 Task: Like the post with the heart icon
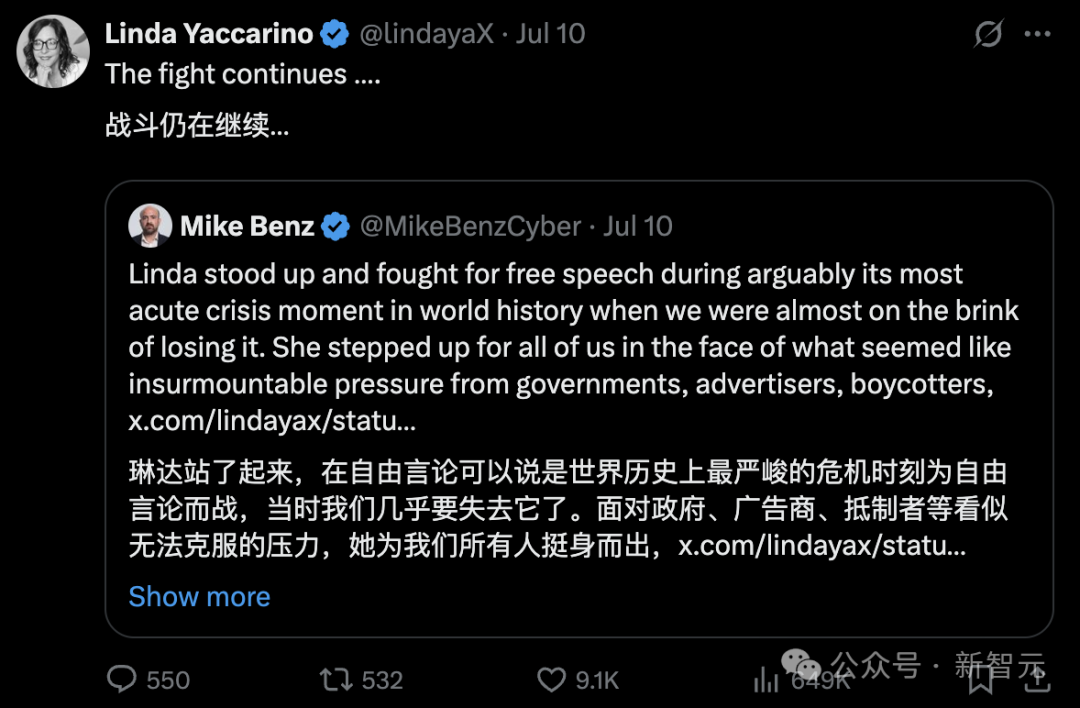point(551,680)
